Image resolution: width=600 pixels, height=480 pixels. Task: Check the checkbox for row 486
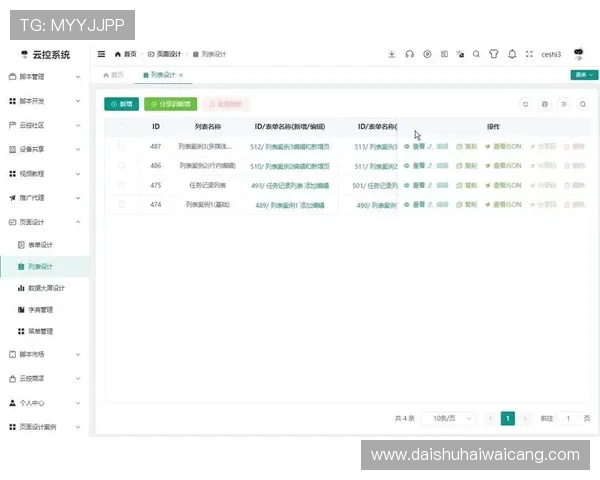point(121,165)
